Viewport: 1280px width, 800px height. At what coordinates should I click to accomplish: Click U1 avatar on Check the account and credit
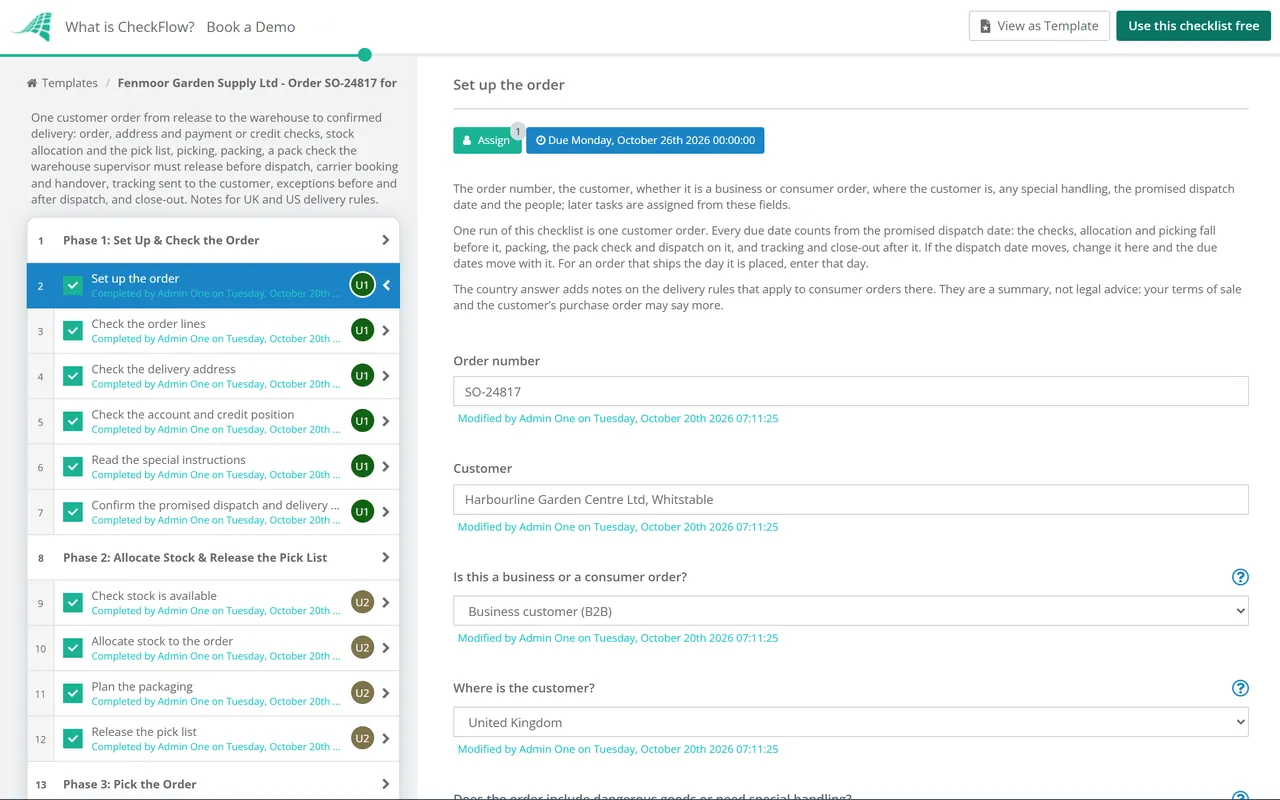(362, 421)
